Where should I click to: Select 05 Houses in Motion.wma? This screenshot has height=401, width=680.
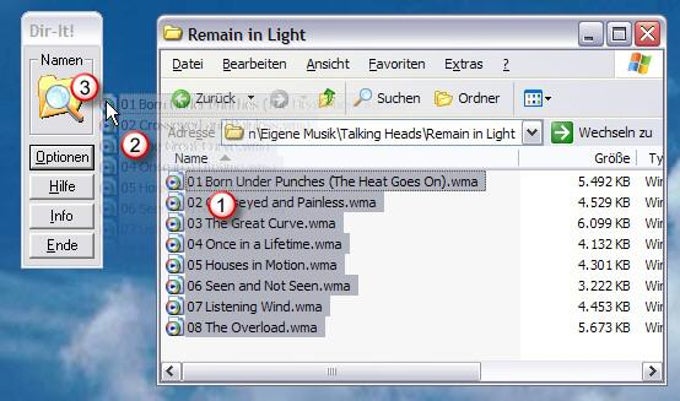(x=262, y=265)
